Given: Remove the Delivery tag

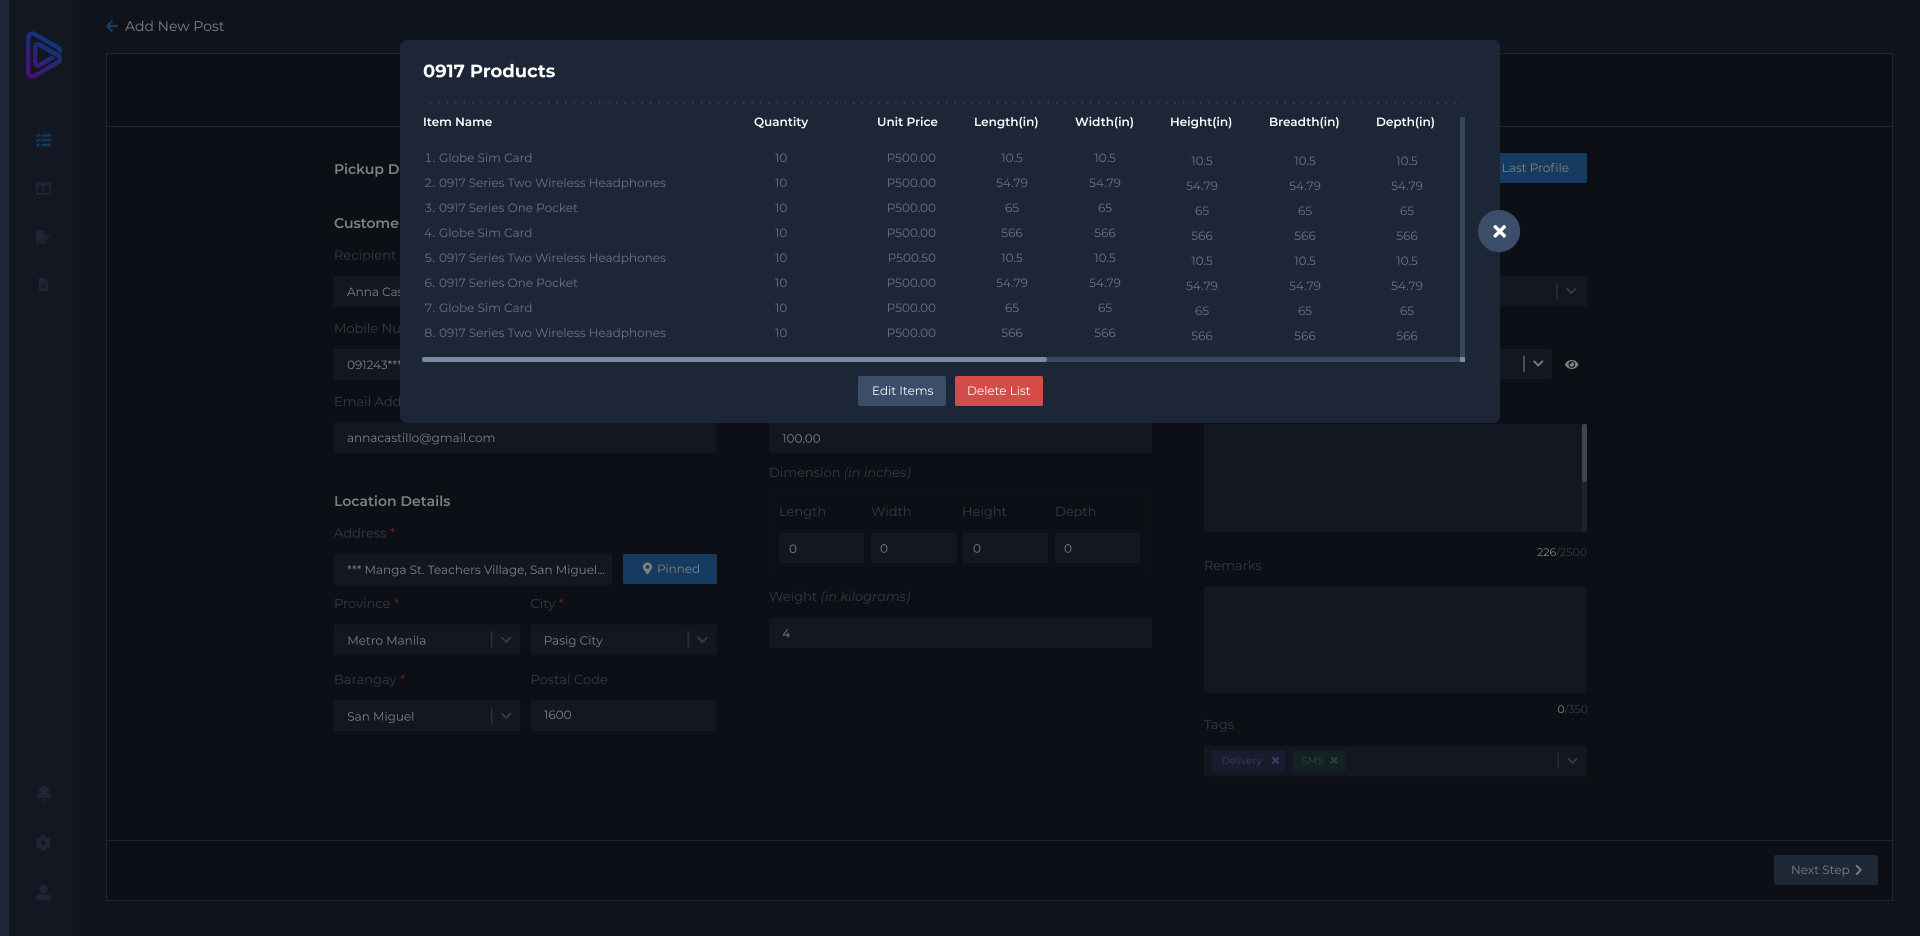Looking at the screenshot, I should 1275,761.
